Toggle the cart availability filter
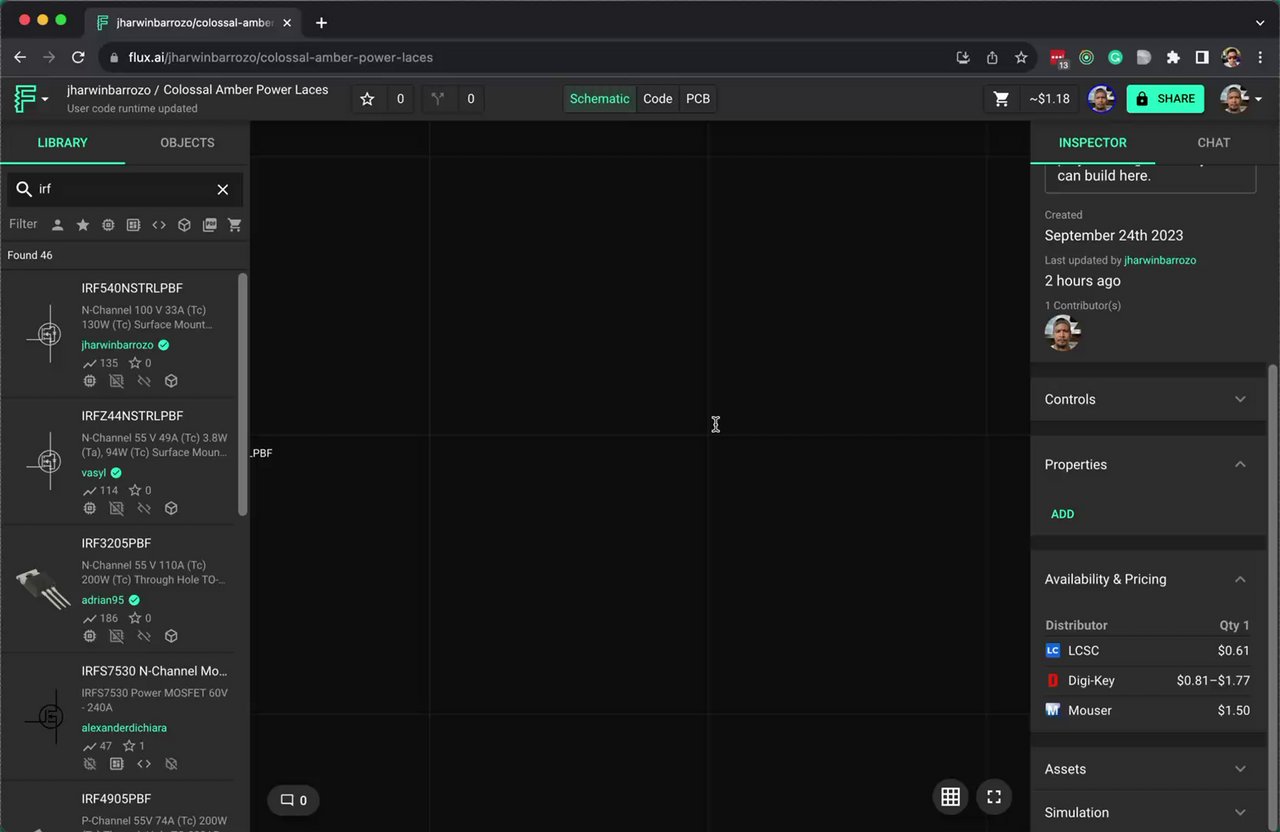This screenshot has width=1280, height=832. coord(235,225)
